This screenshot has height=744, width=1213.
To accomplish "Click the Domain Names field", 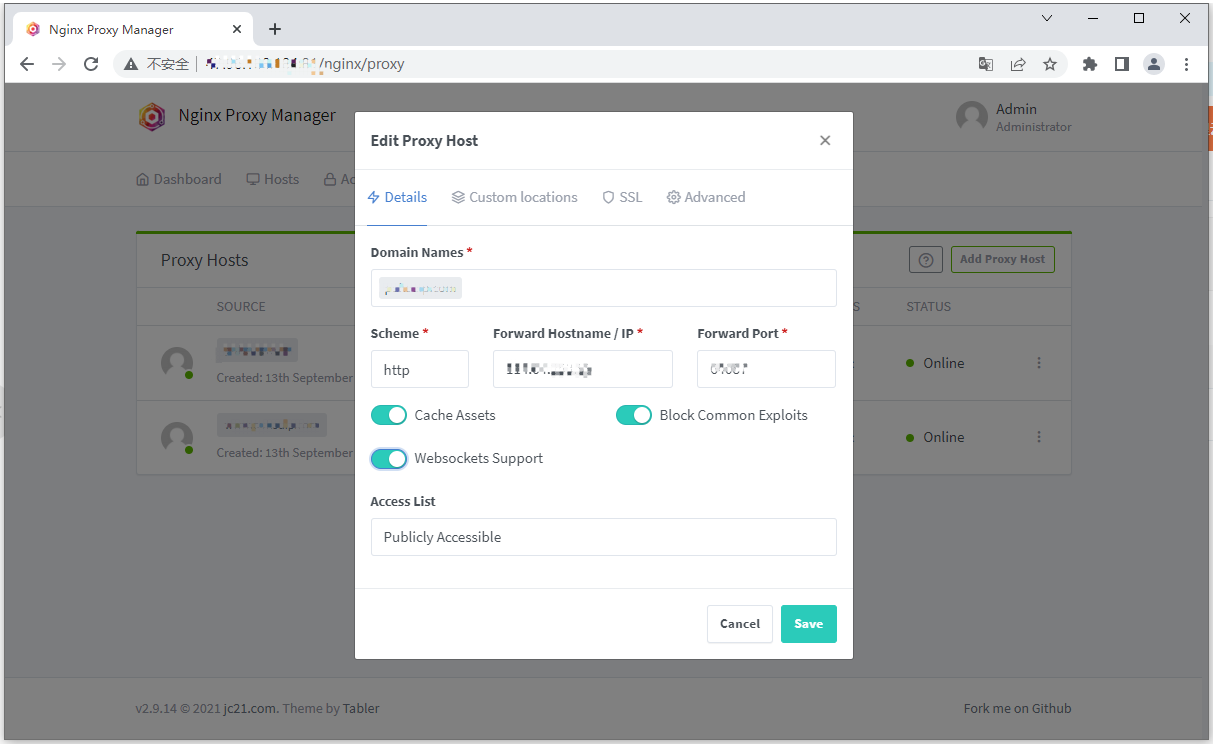I will click(x=603, y=288).
